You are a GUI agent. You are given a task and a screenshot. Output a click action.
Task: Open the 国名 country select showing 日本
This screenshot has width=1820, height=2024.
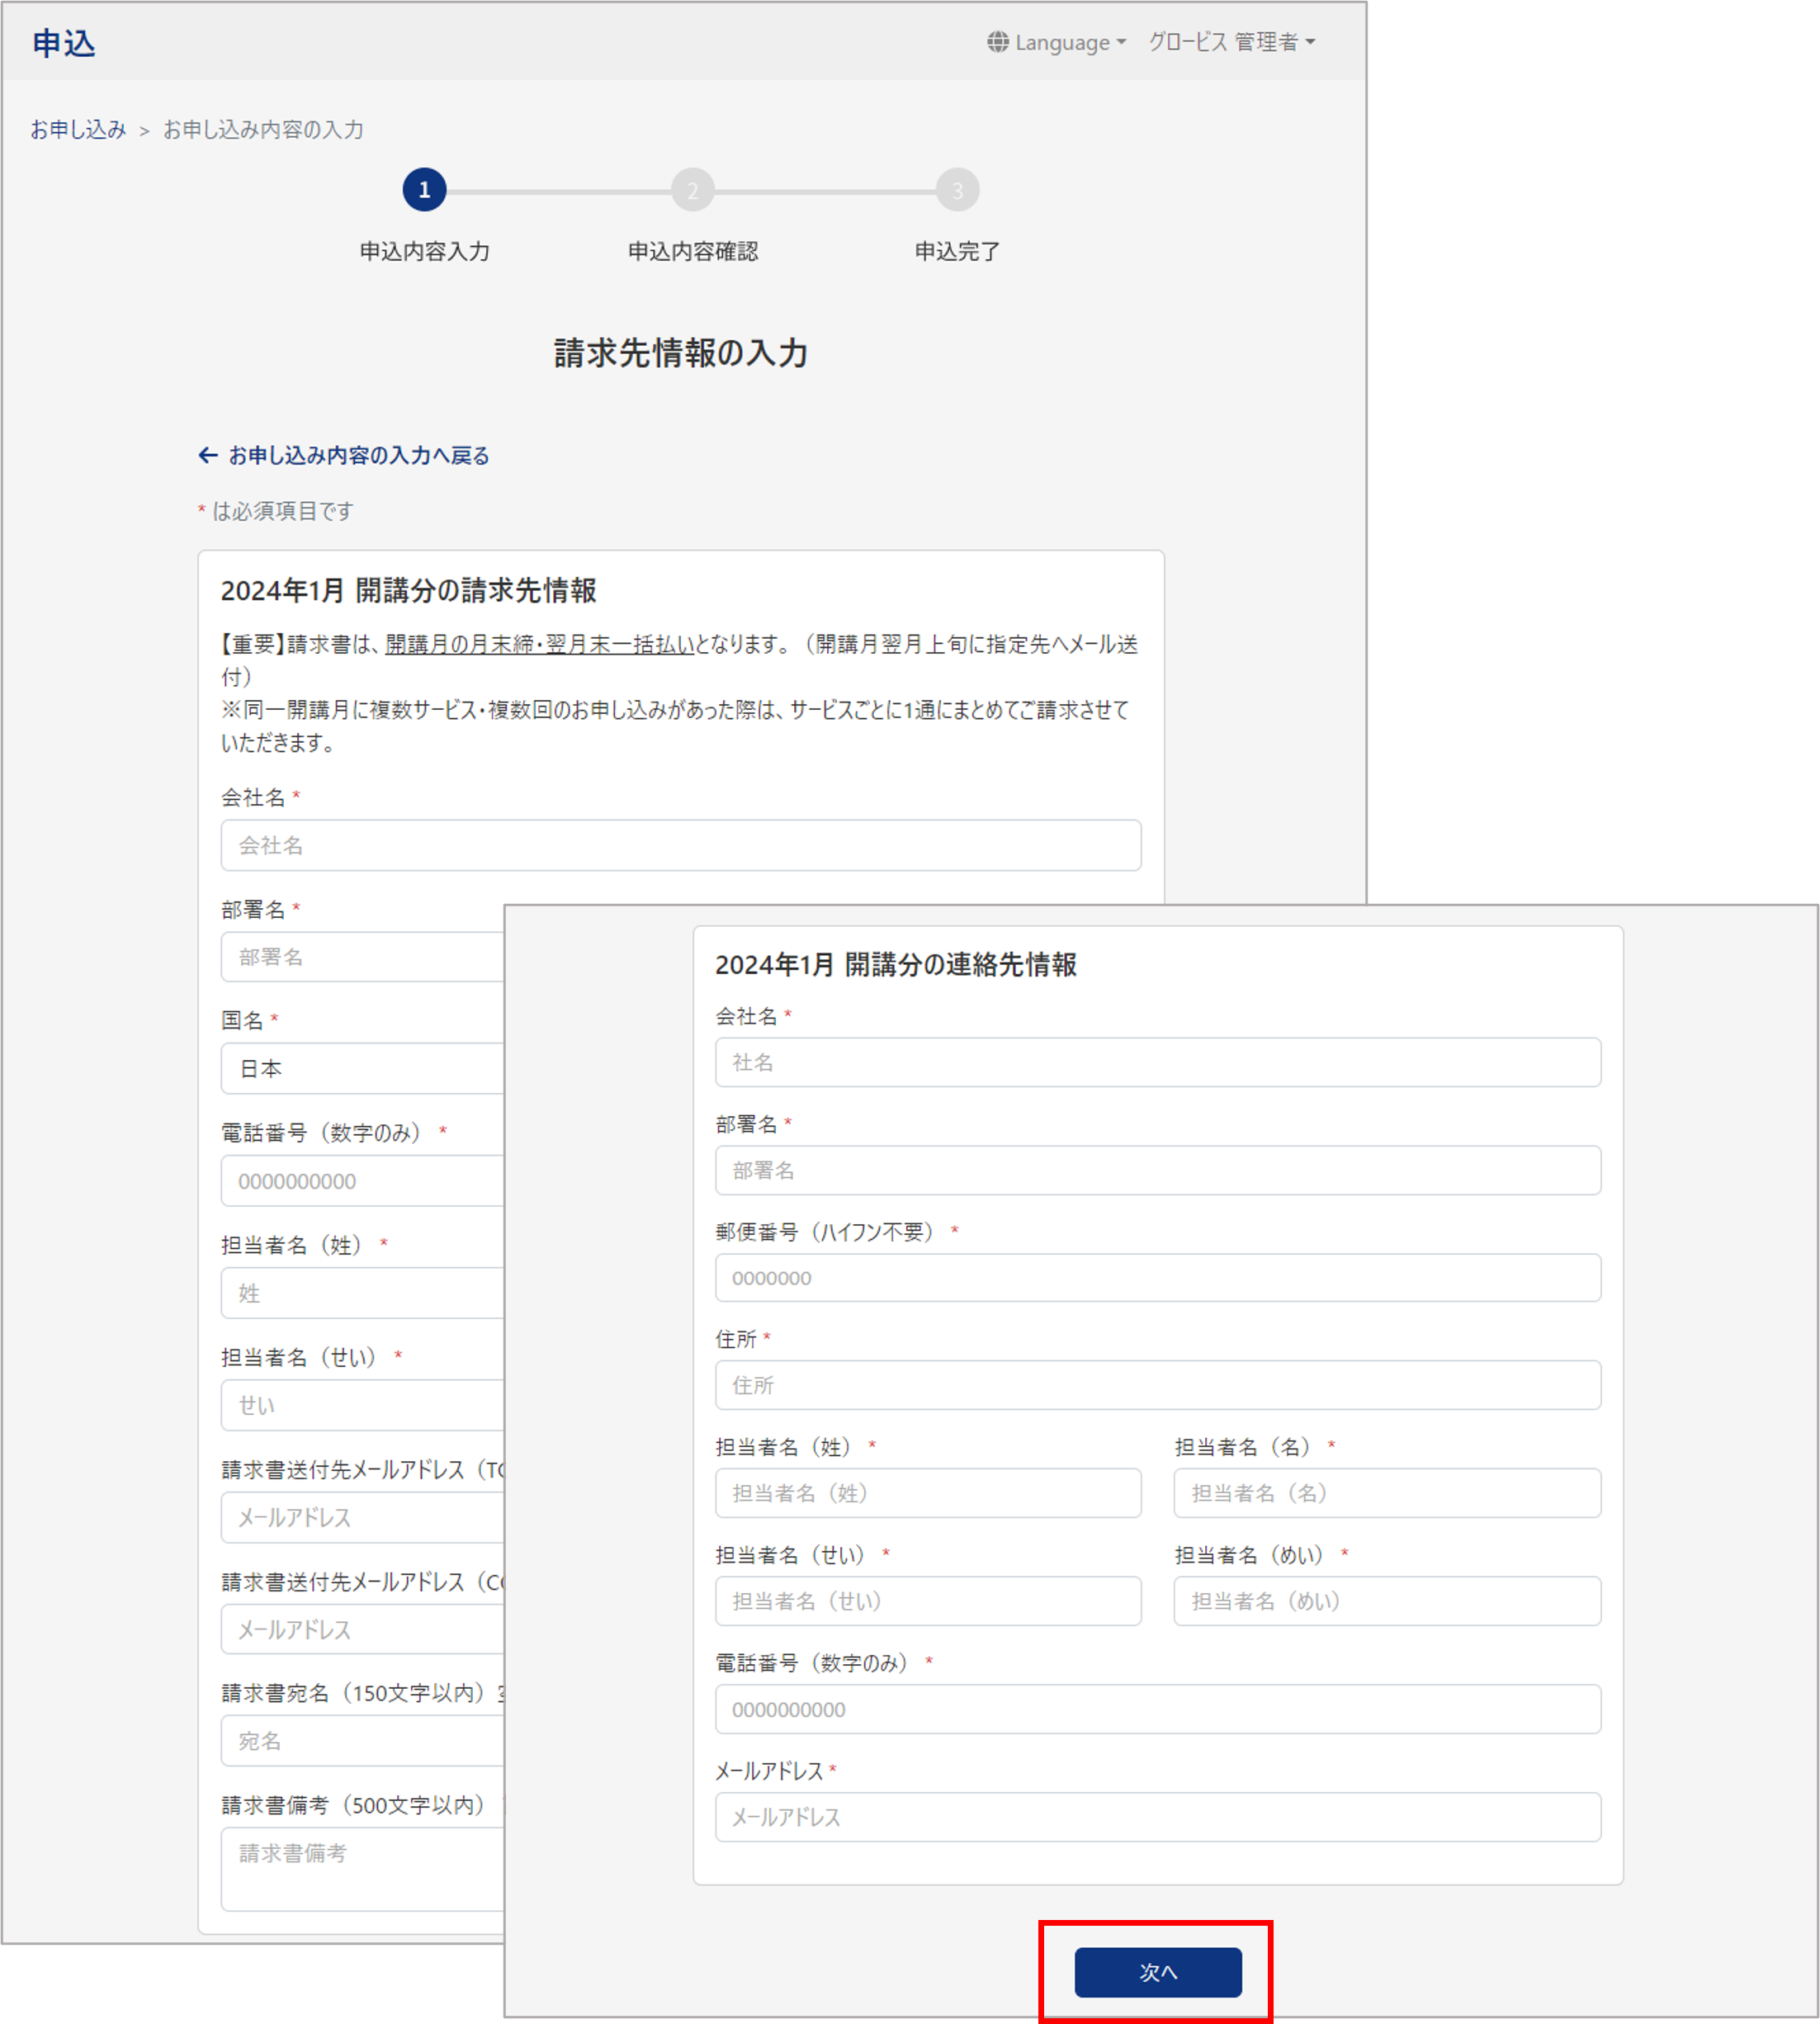(x=360, y=1069)
